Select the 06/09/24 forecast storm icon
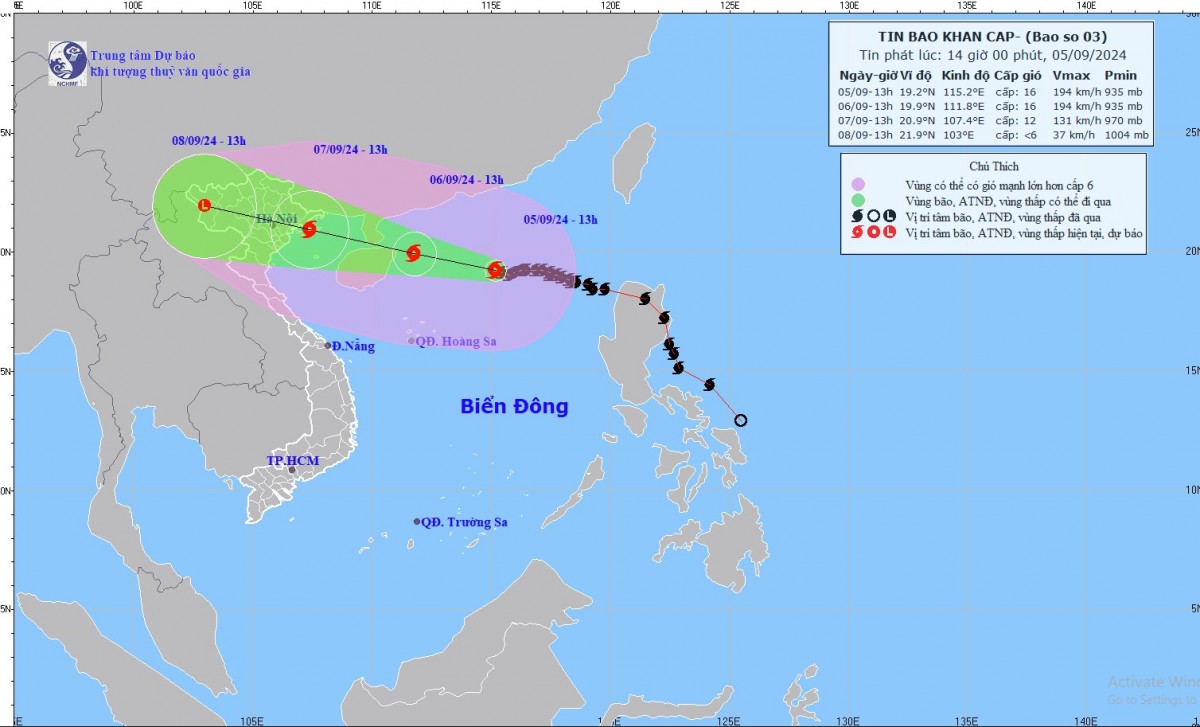This screenshot has width=1200, height=727. (413, 254)
